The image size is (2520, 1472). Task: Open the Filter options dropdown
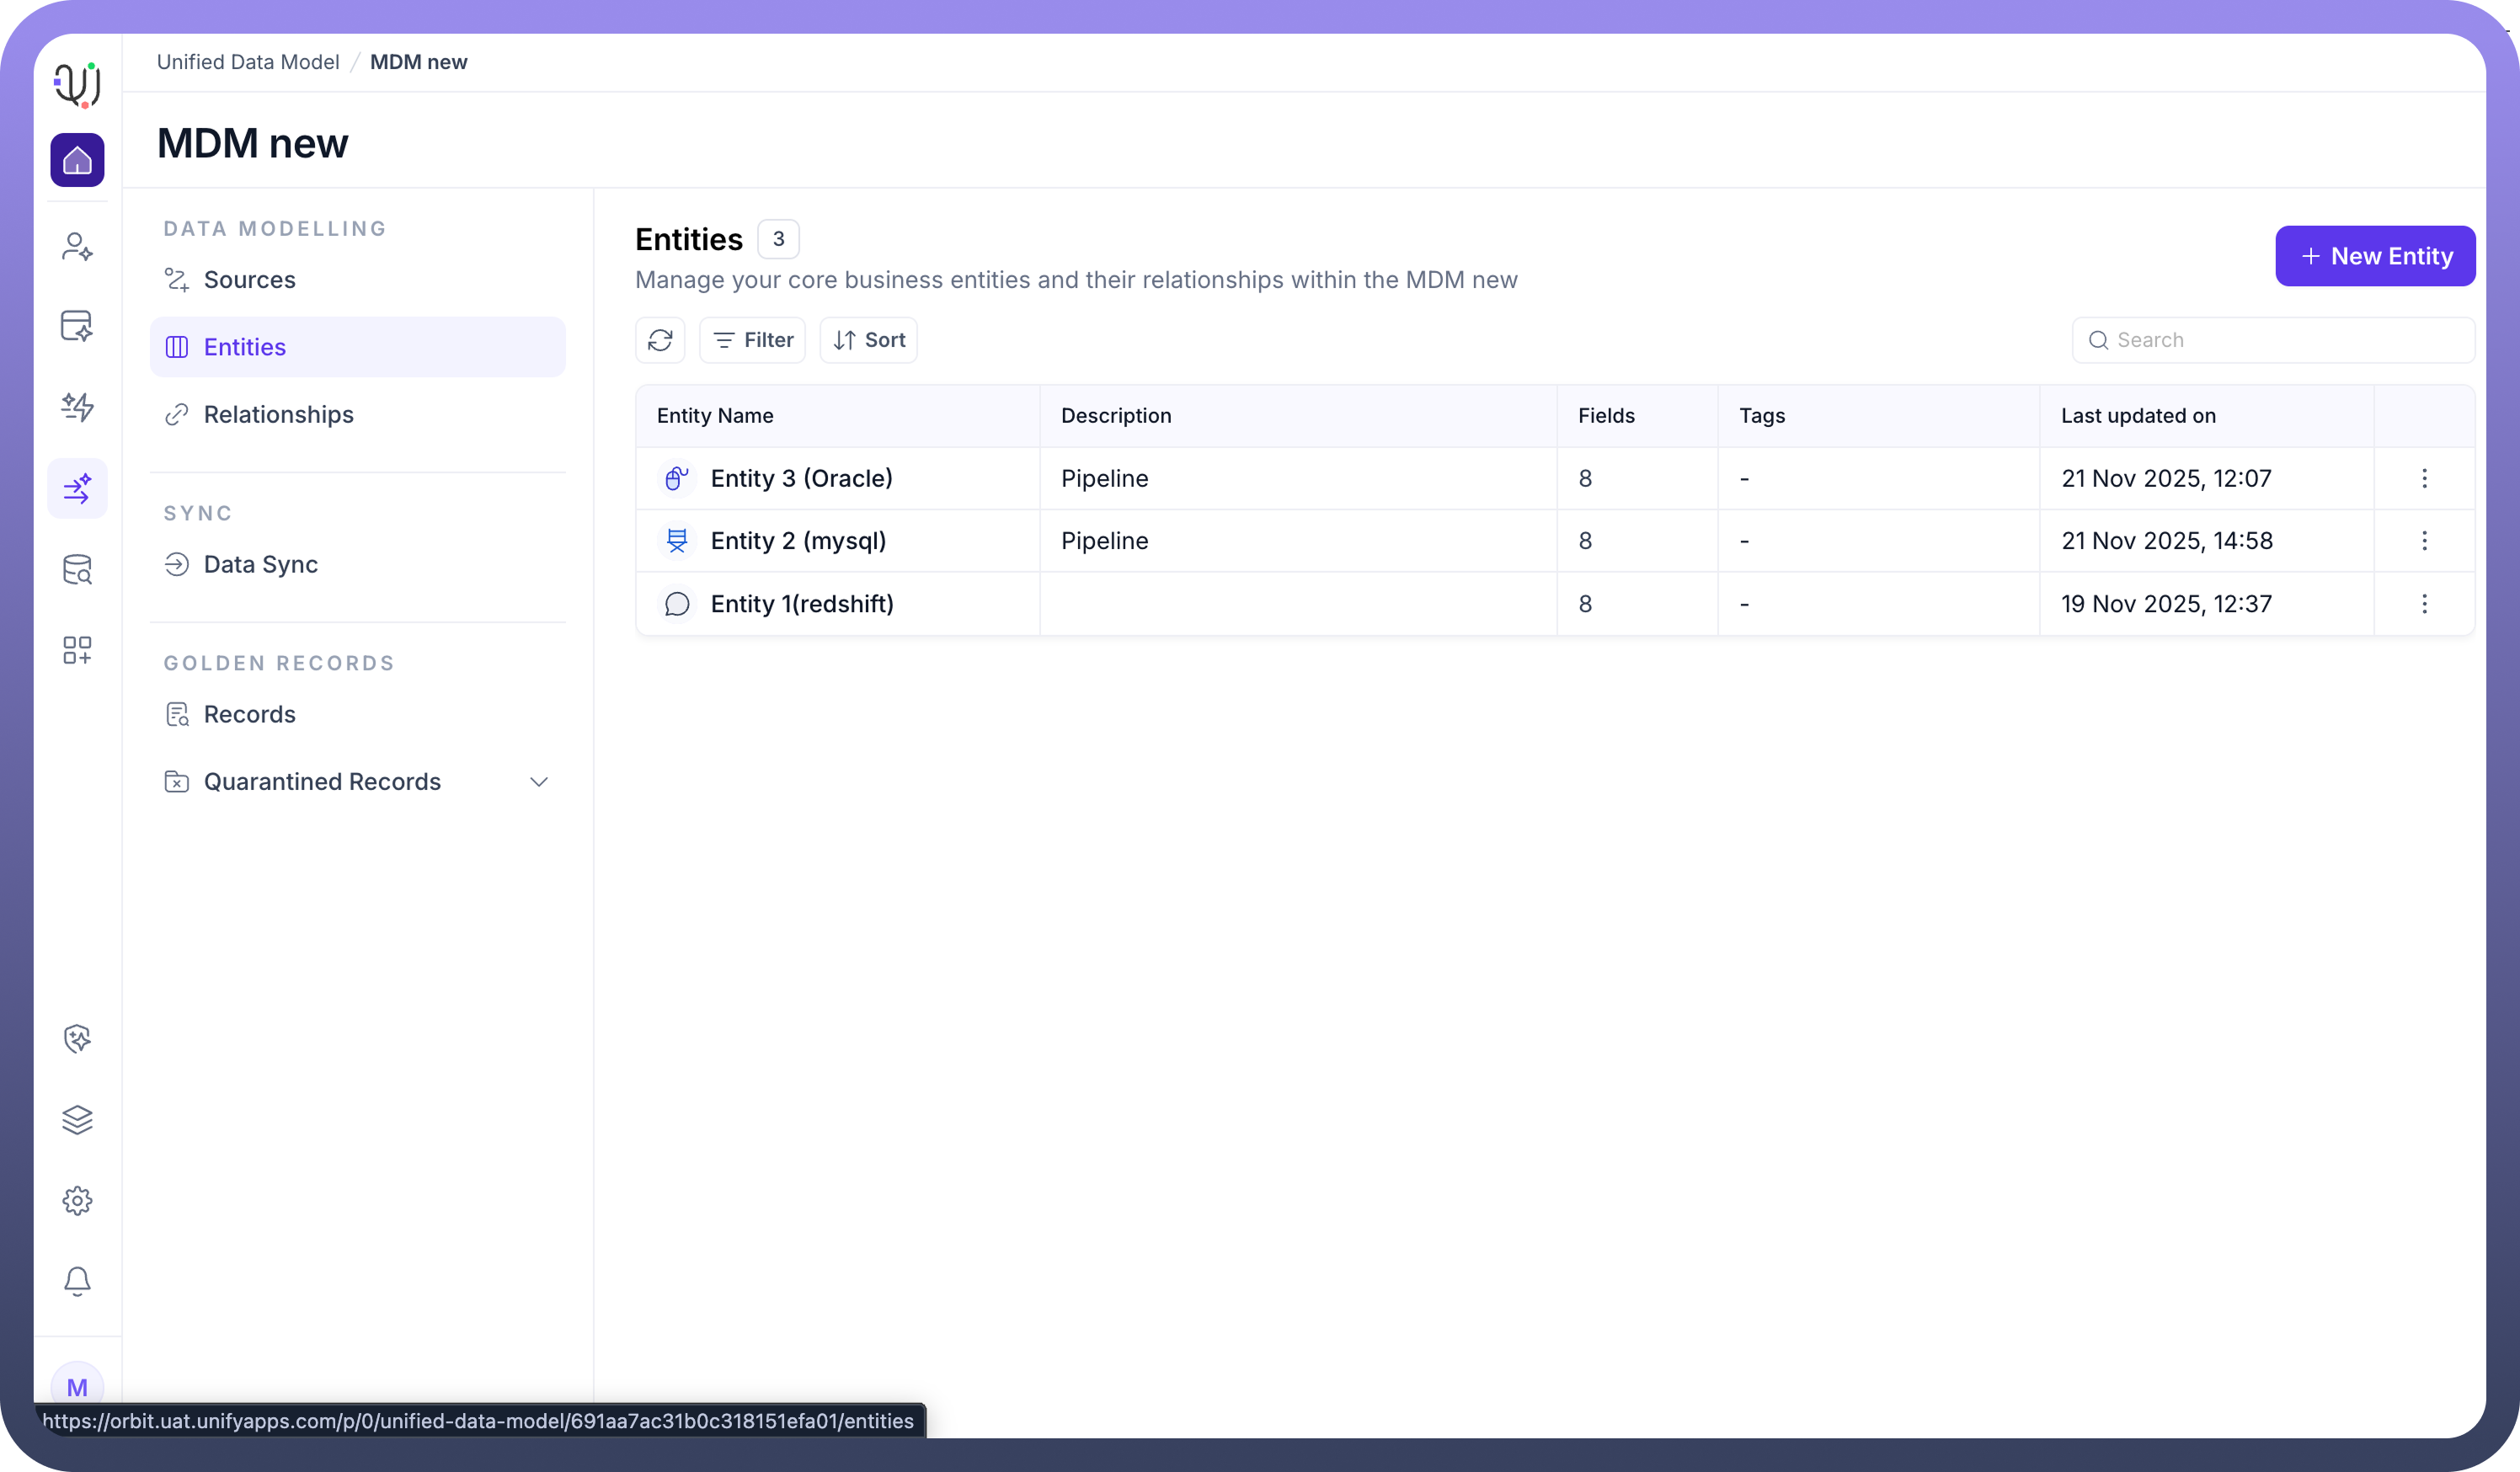(752, 340)
